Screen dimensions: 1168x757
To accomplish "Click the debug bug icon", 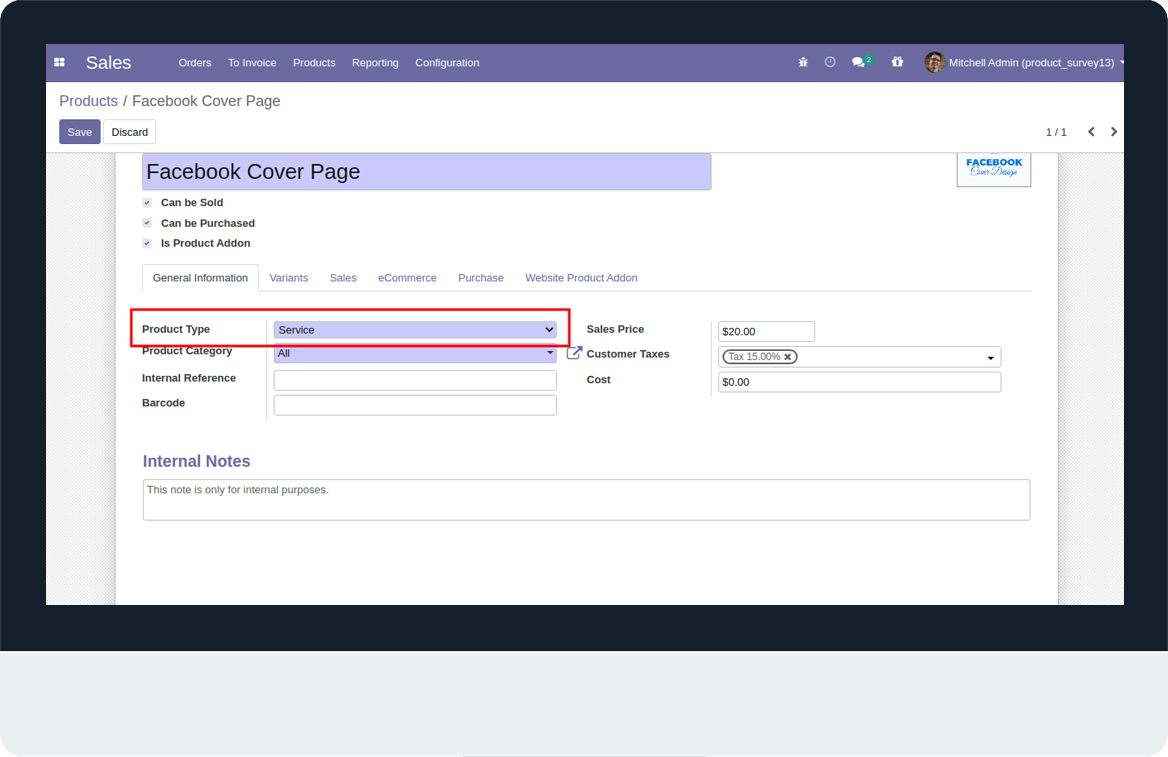I will click(x=803, y=63).
